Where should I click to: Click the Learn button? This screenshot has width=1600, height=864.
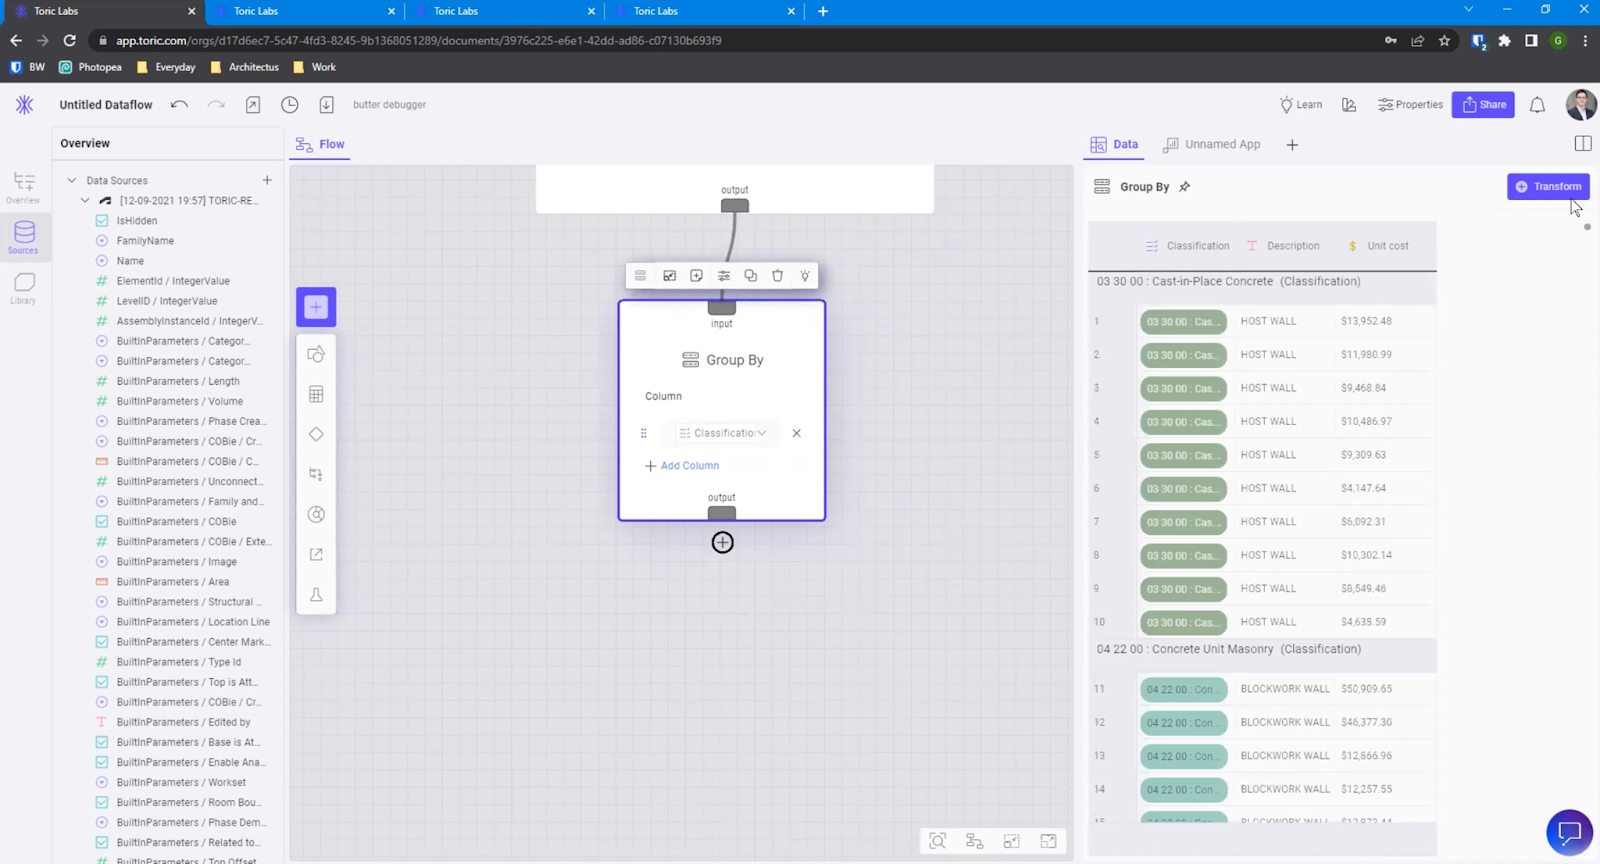tap(1301, 104)
